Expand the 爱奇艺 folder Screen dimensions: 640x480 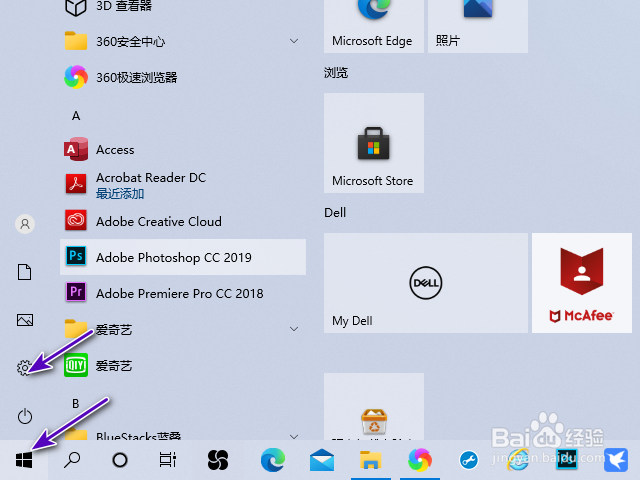click(183, 329)
